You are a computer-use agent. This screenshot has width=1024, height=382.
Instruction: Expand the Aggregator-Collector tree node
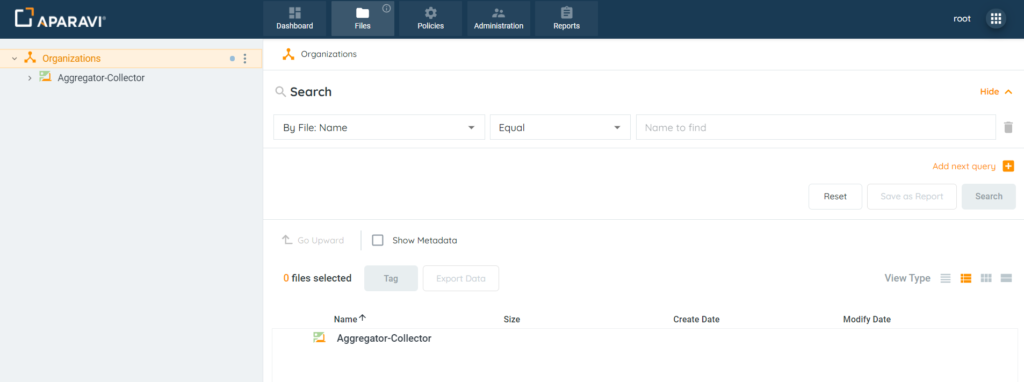(29, 78)
